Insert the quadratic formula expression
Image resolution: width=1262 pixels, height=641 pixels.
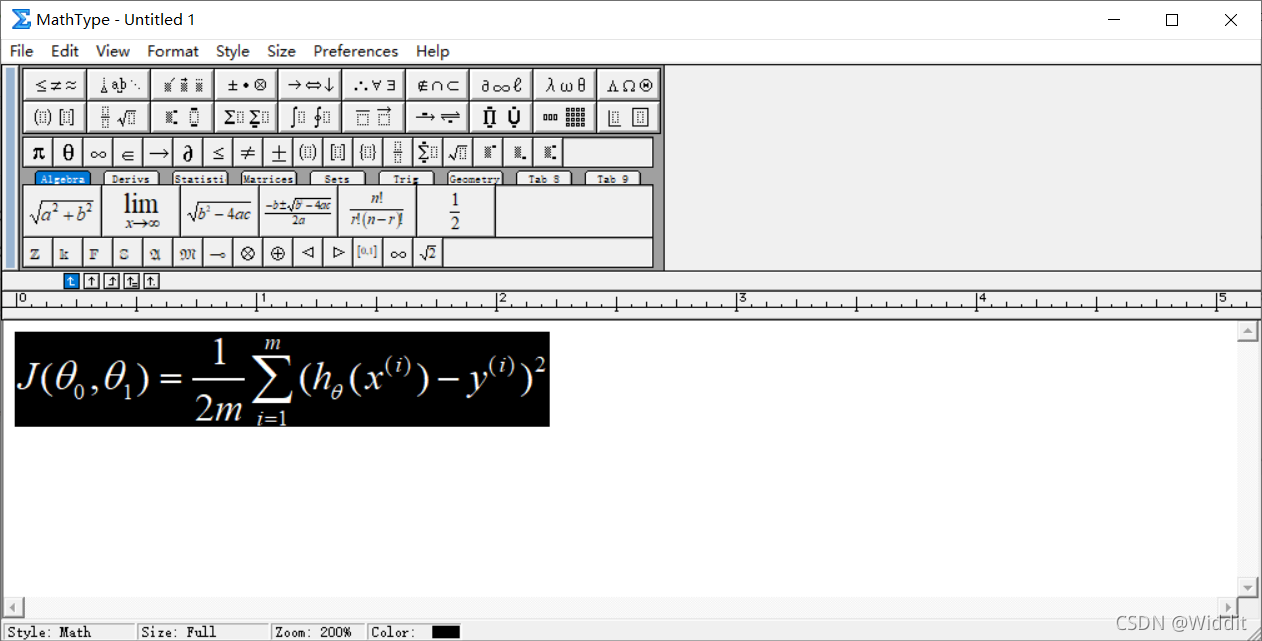[298, 211]
